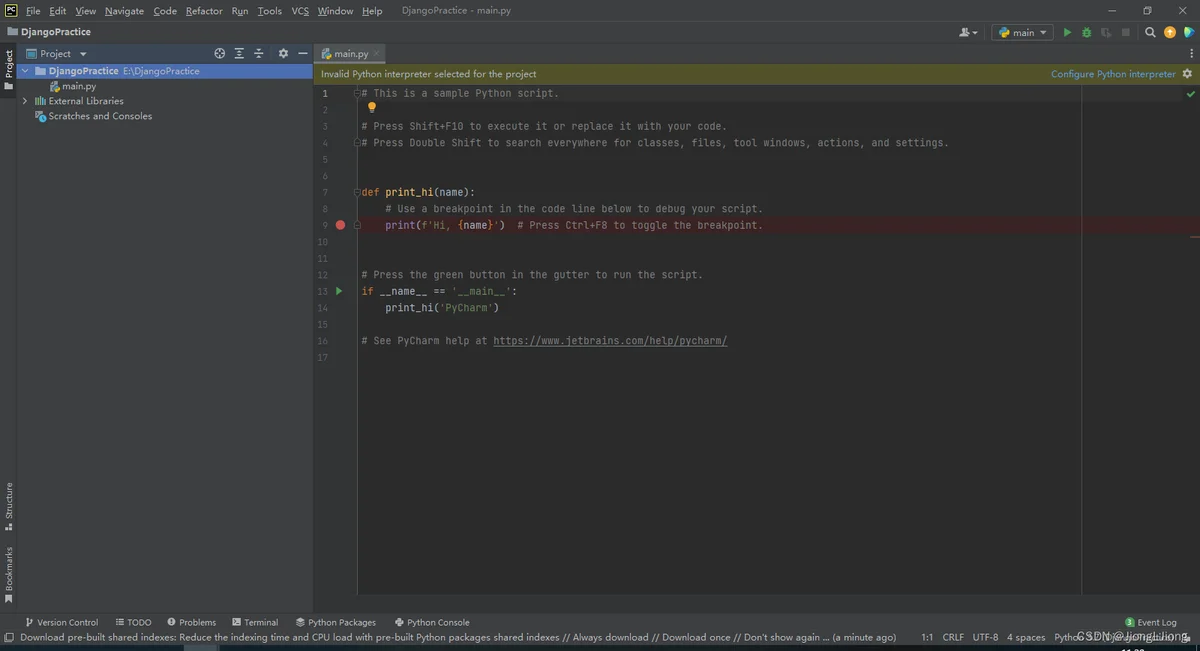The image size is (1200, 651).
Task: Open the Terminal tool window
Action: (x=255, y=622)
